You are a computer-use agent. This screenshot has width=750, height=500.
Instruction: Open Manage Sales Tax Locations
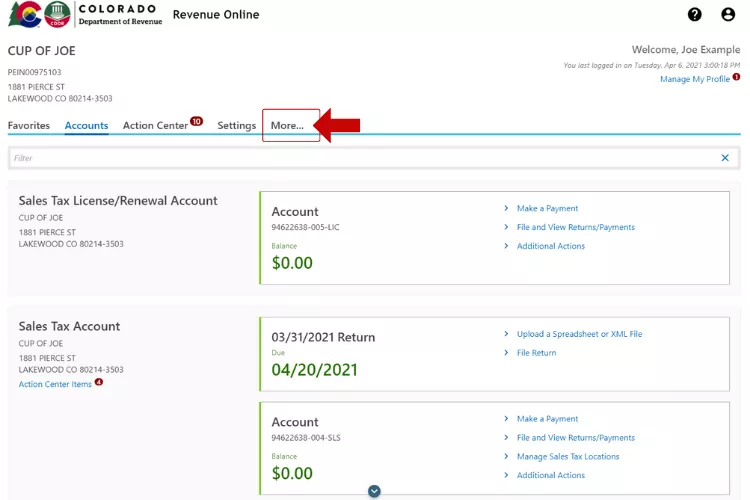(x=568, y=457)
